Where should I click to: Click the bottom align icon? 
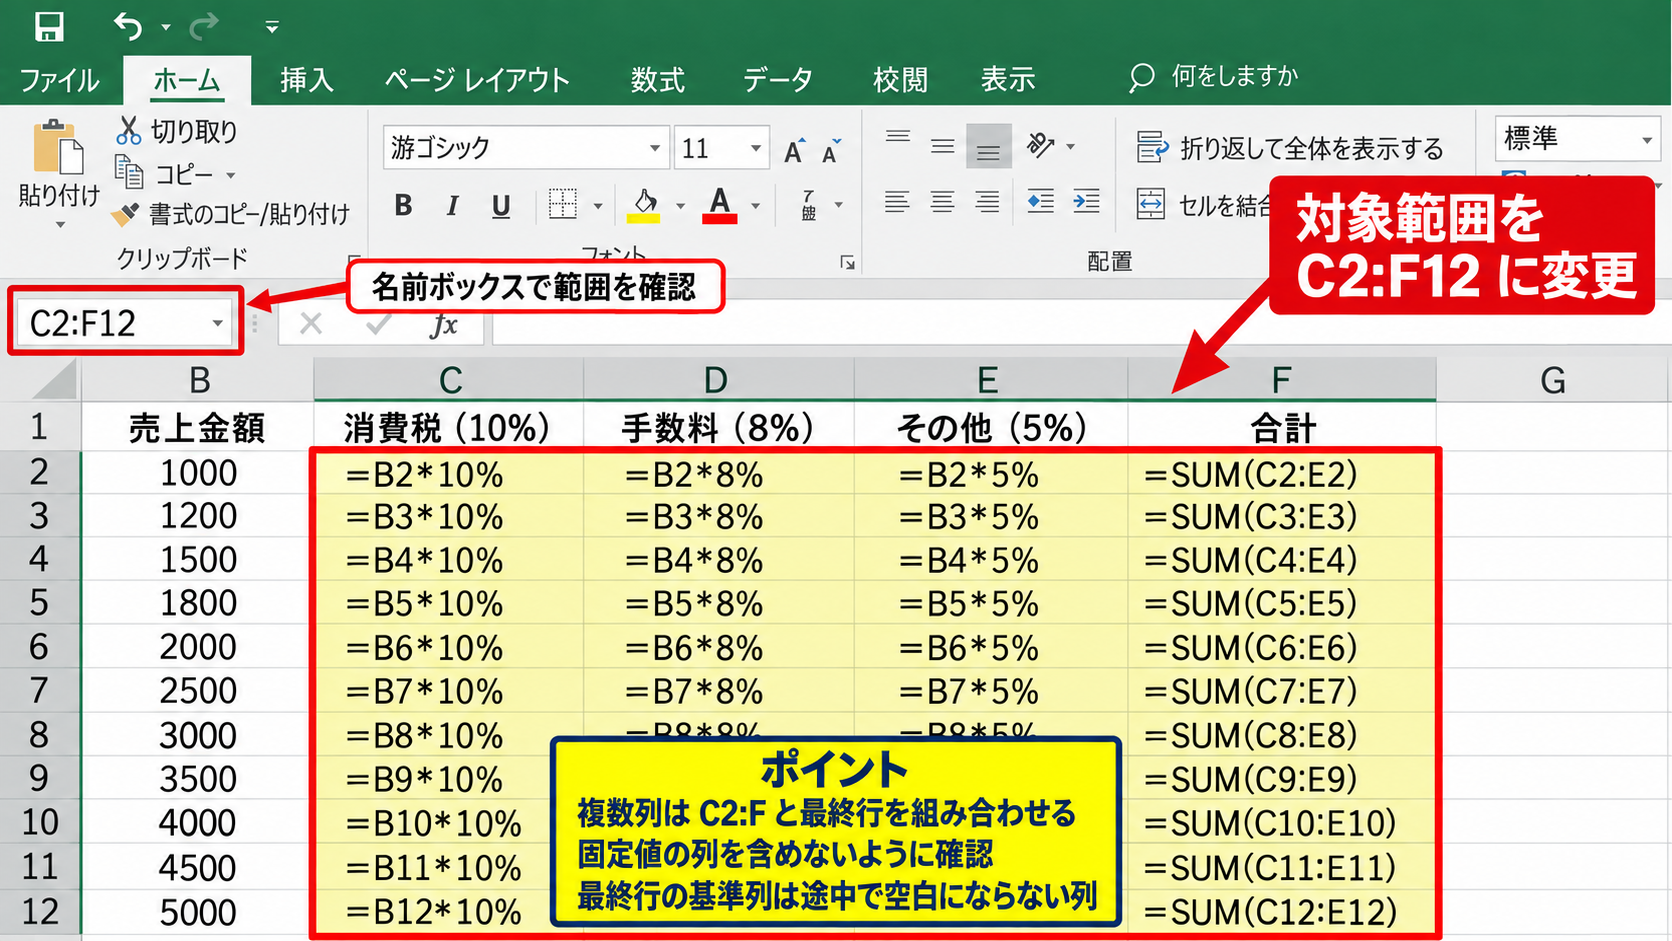tap(988, 148)
